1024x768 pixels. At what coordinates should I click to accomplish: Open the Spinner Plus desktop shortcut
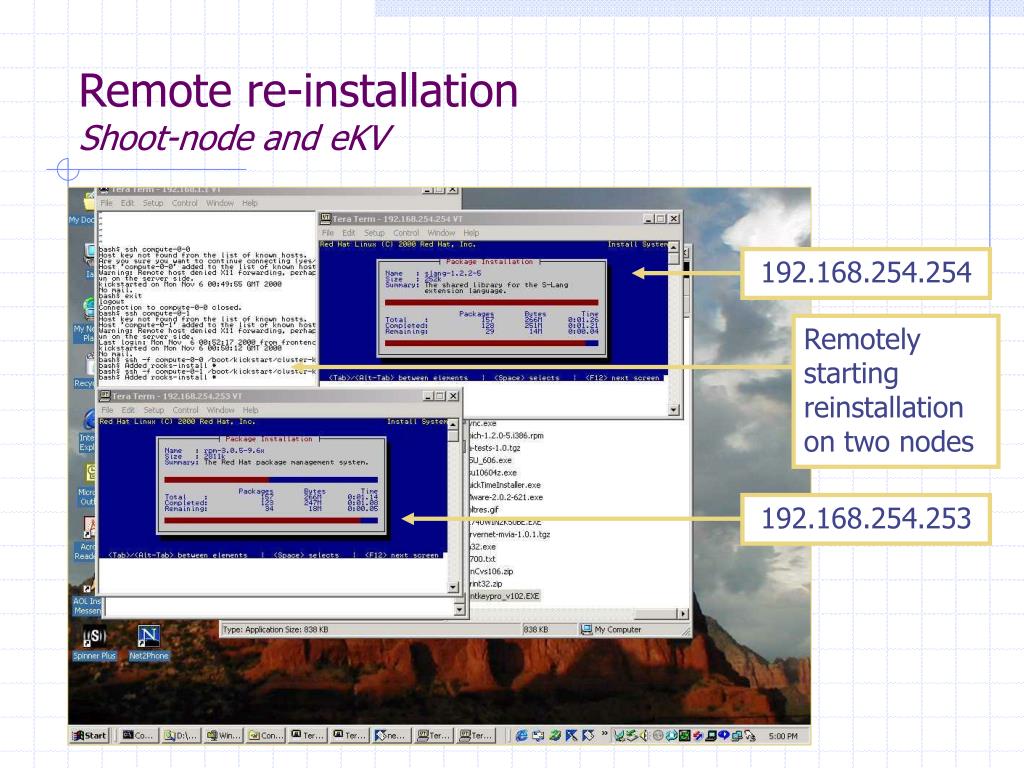(94, 642)
